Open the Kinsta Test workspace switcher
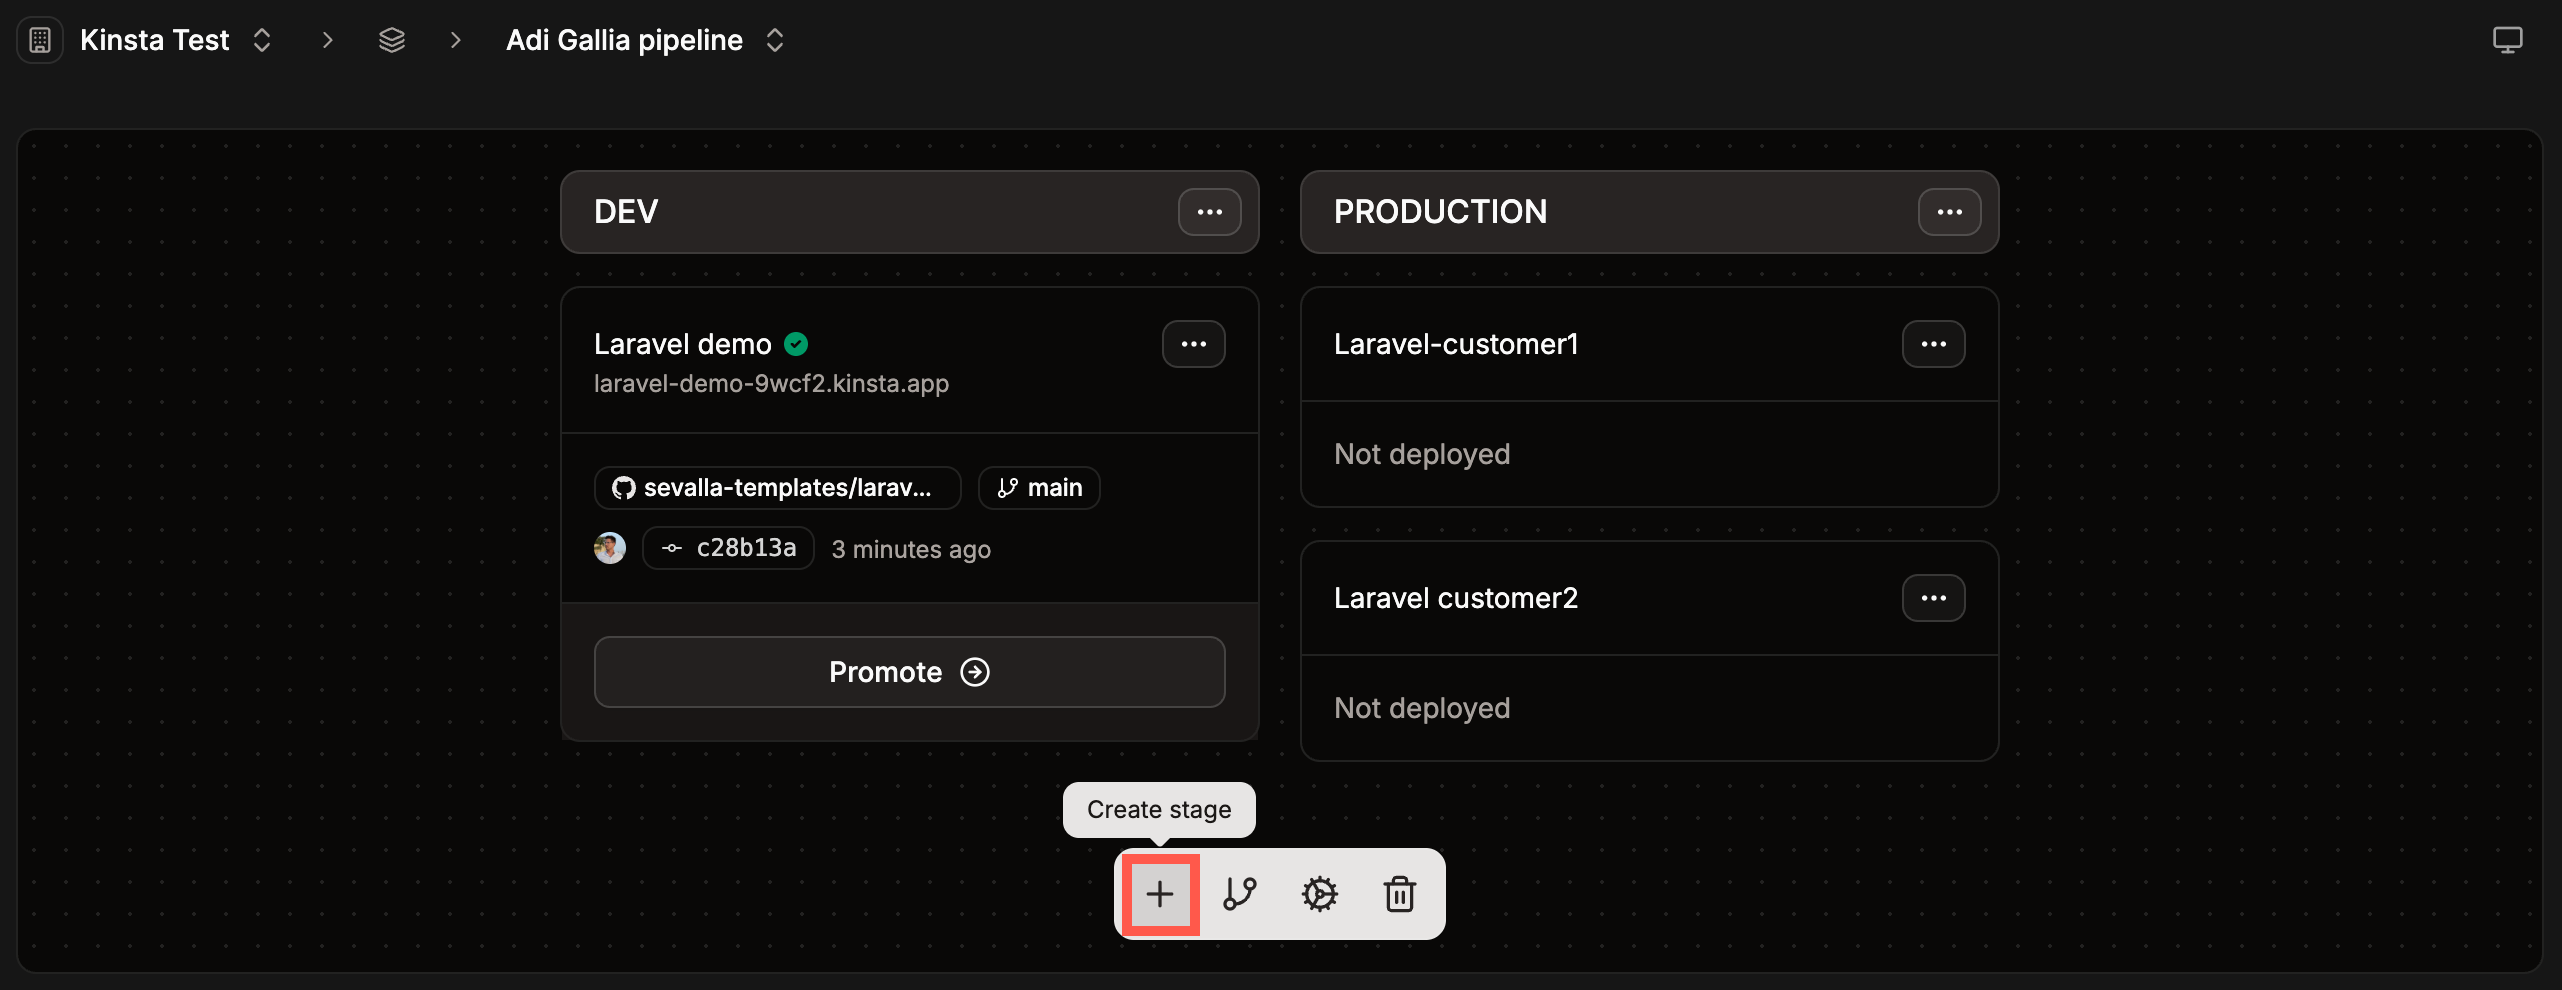 [262, 40]
